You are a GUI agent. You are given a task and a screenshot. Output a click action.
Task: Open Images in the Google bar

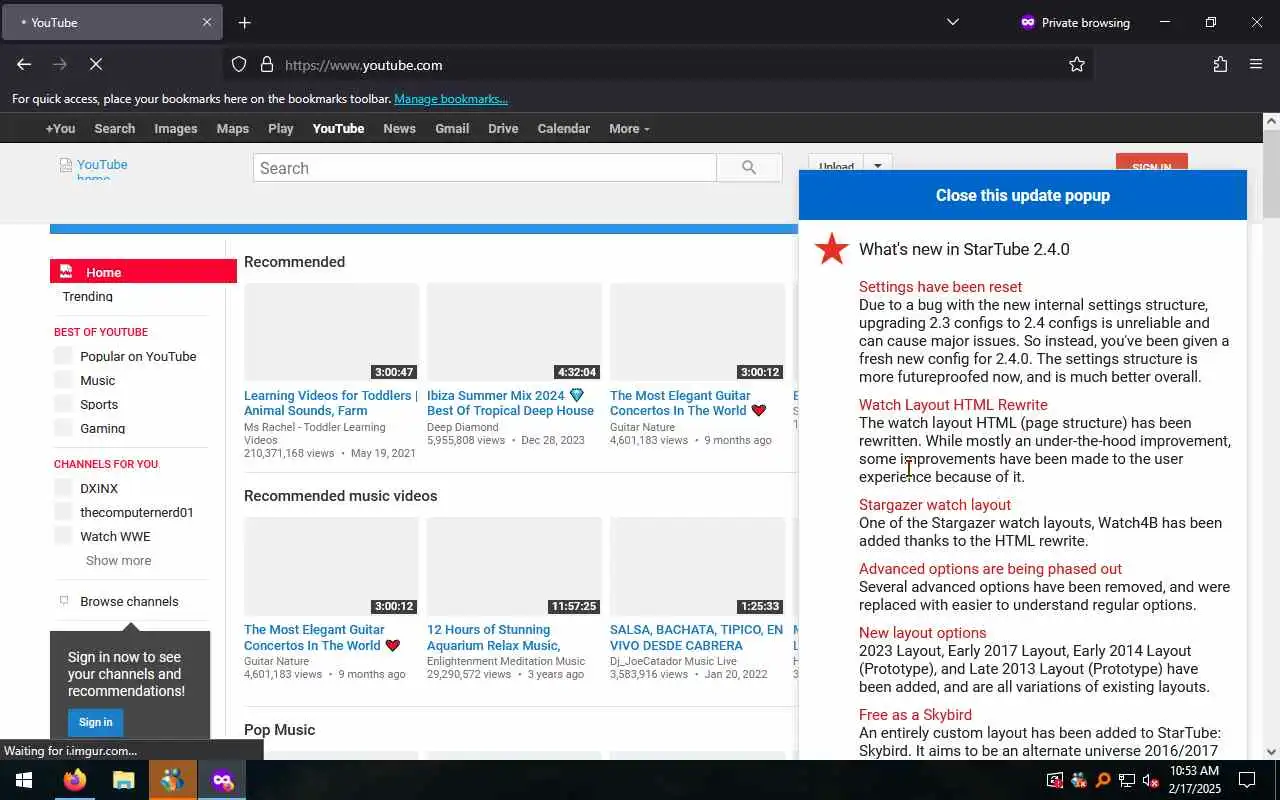point(175,129)
